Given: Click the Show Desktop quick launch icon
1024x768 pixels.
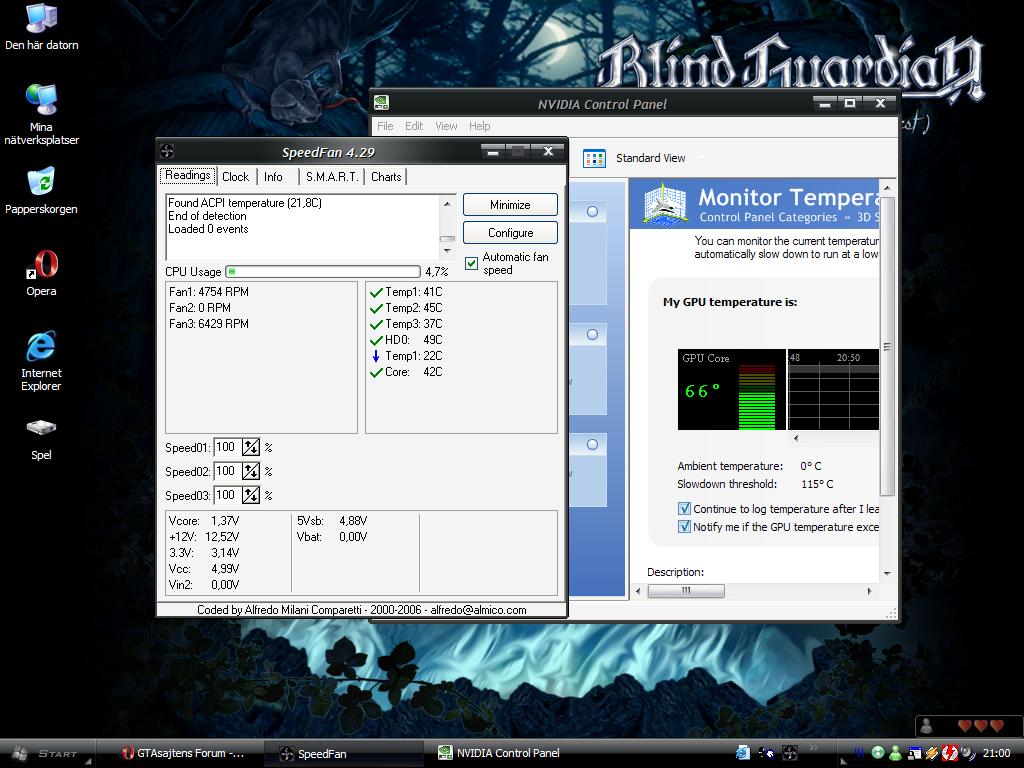Looking at the screenshot, I should [766, 752].
